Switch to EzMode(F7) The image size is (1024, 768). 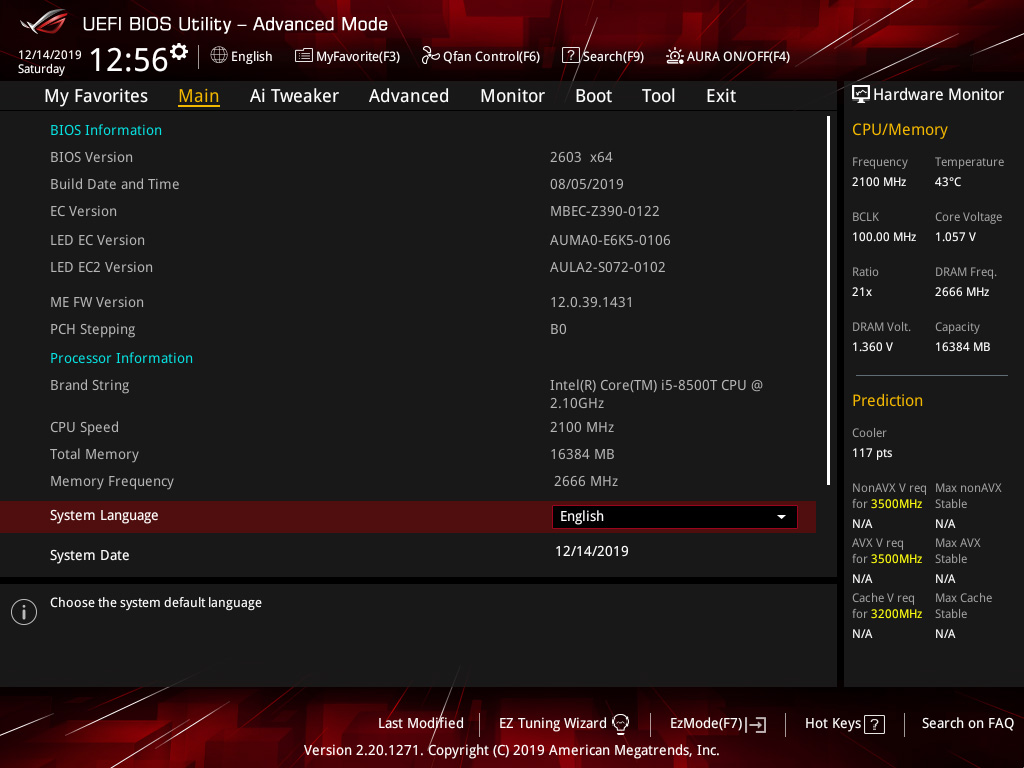[x=718, y=724]
